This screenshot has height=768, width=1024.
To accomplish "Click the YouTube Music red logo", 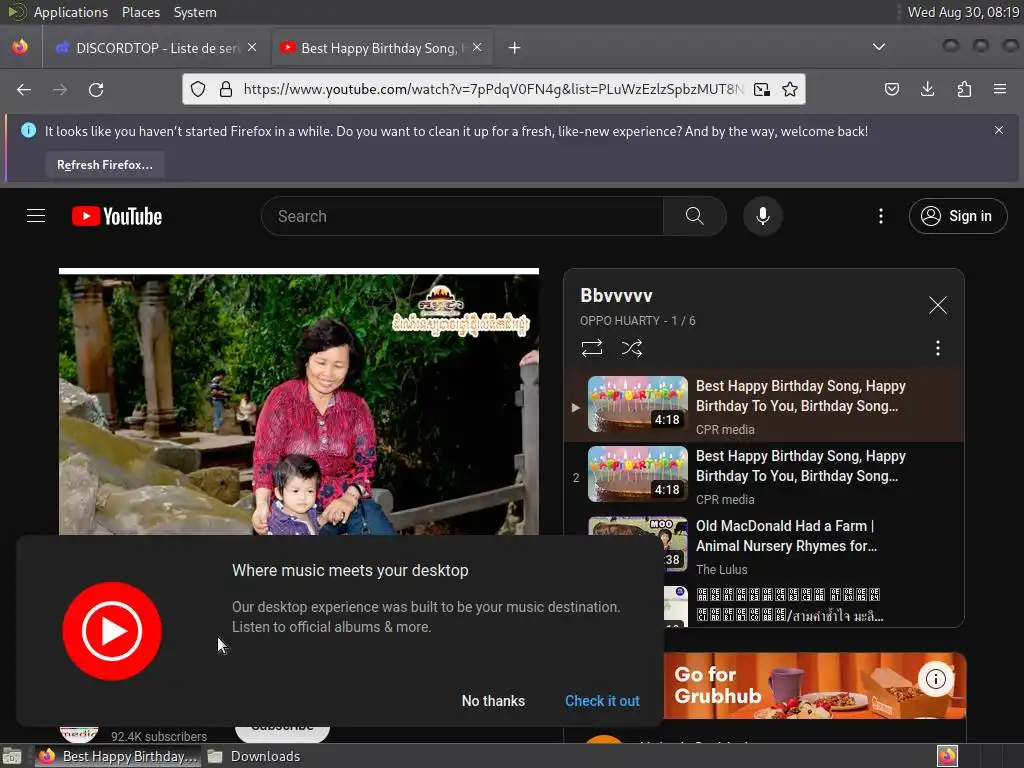I will [x=112, y=631].
